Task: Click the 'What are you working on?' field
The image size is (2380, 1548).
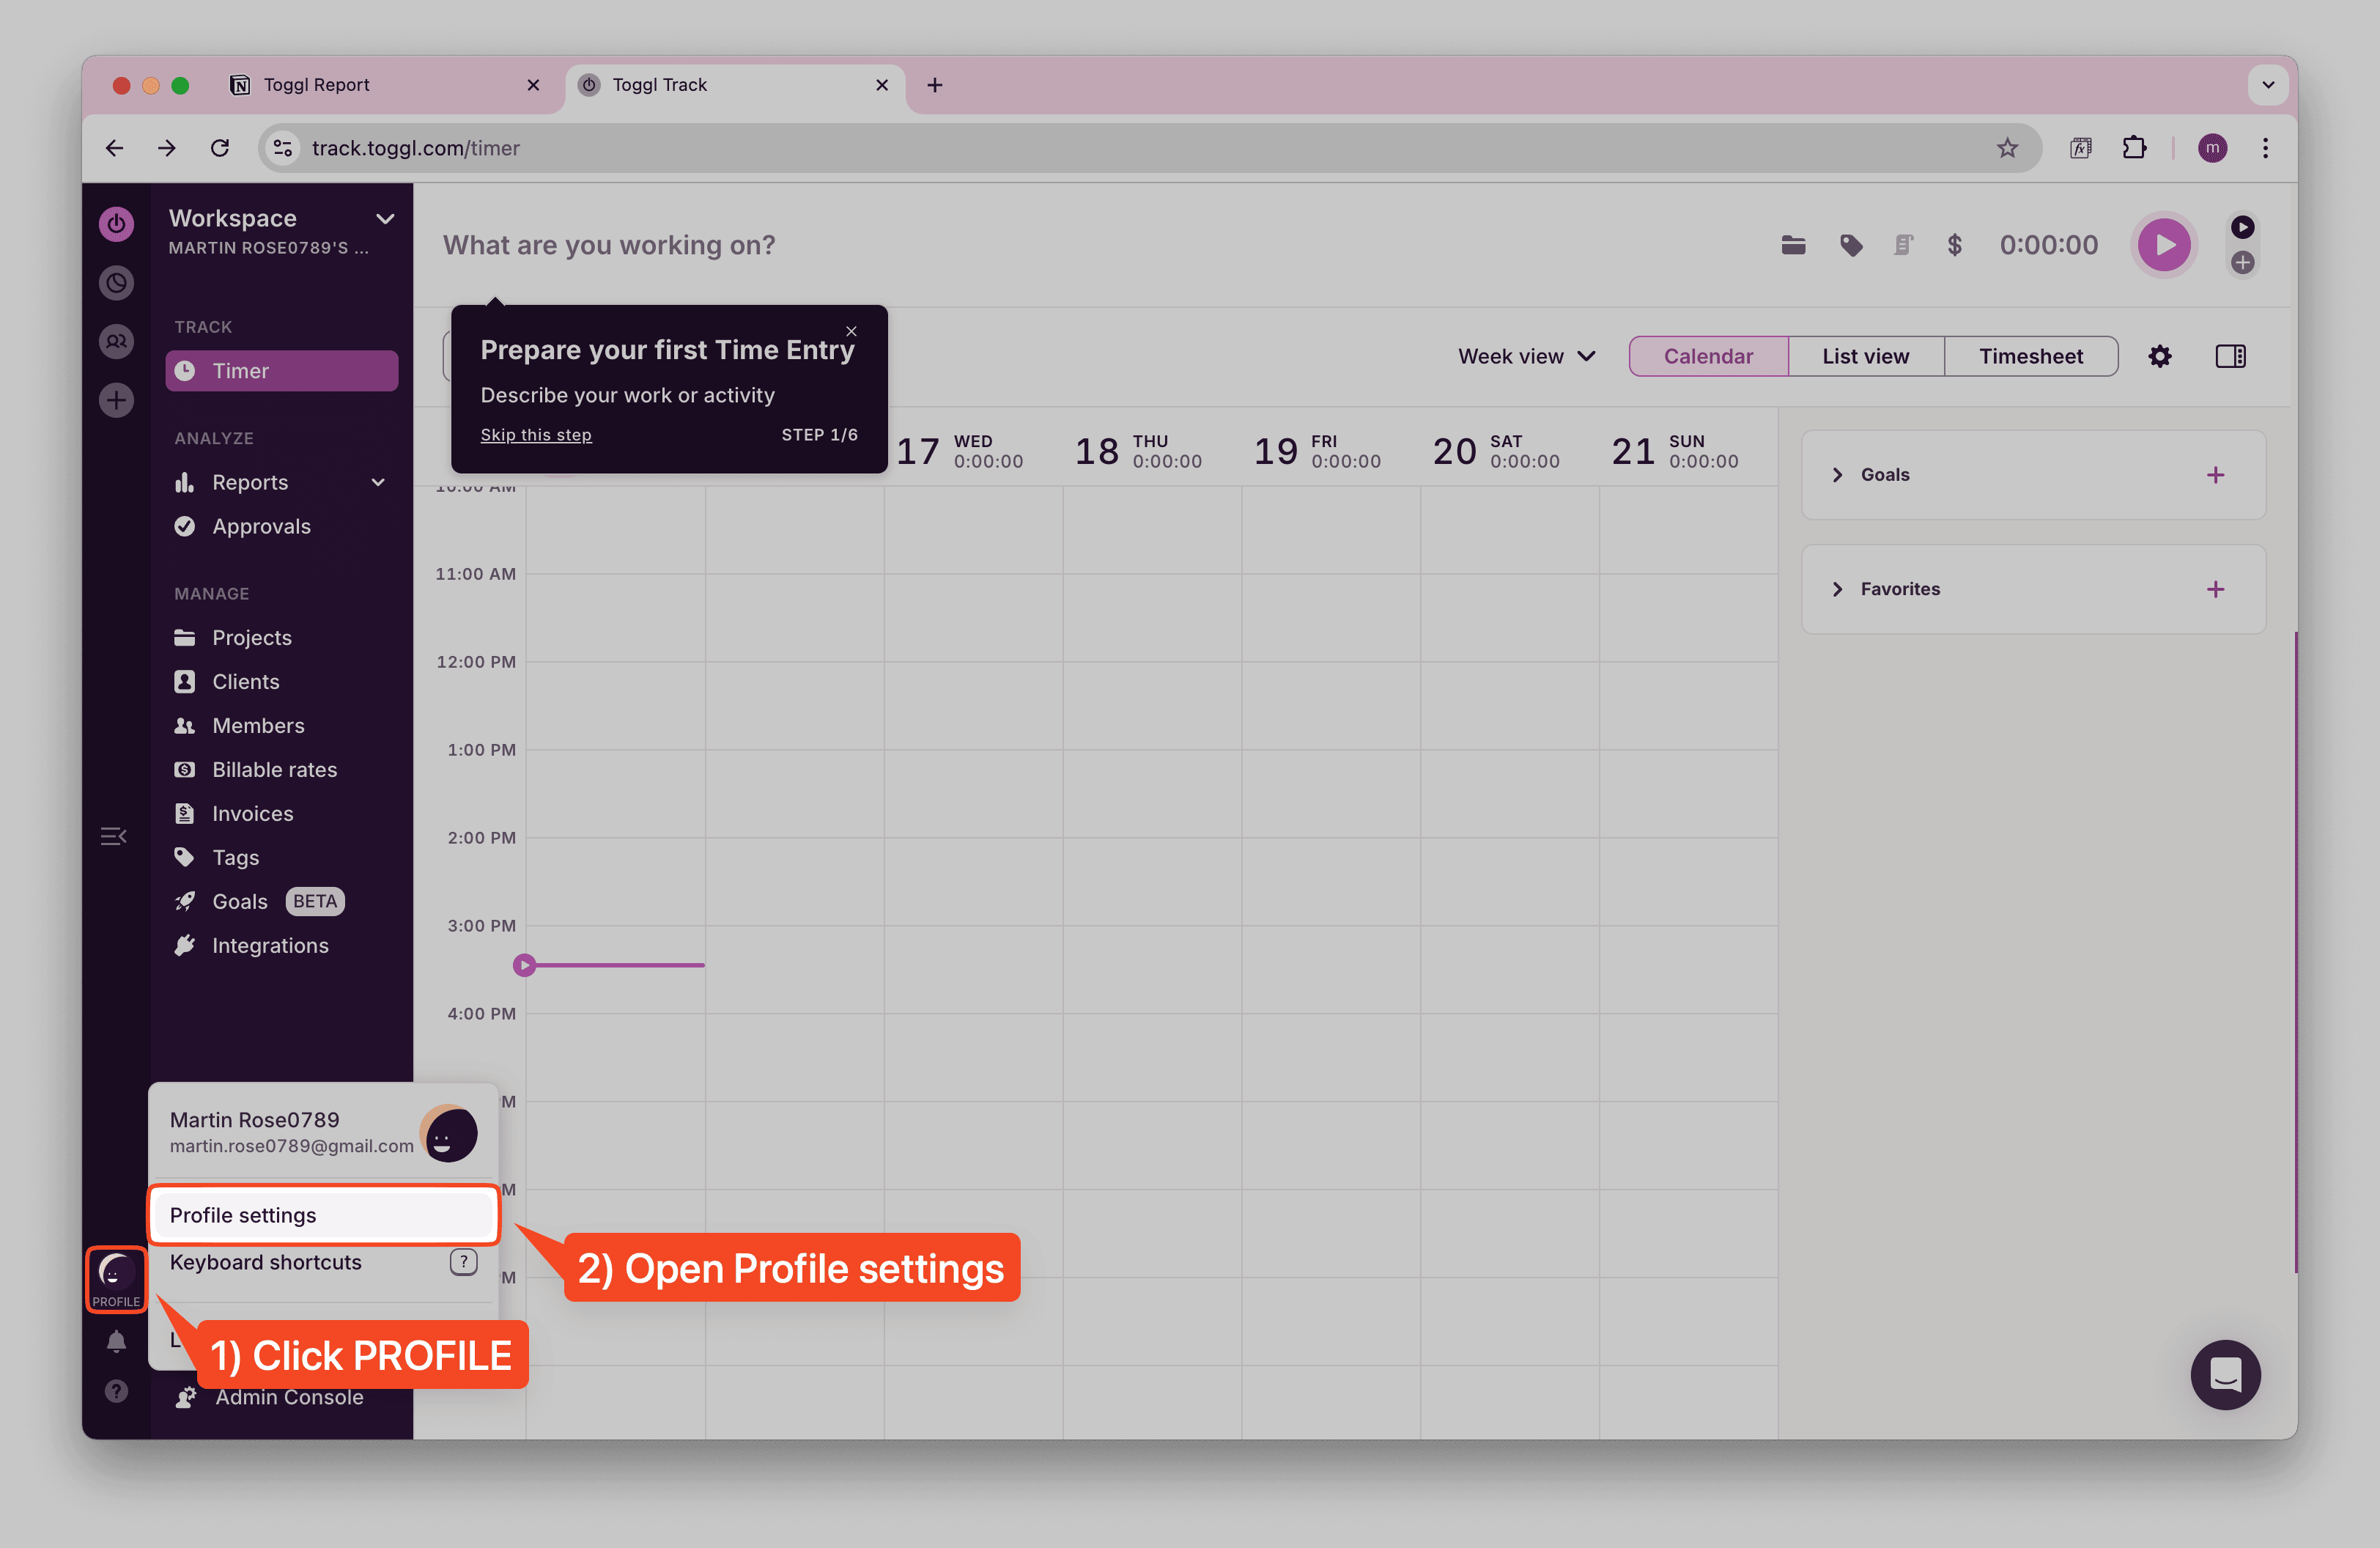Action: [x=609, y=245]
